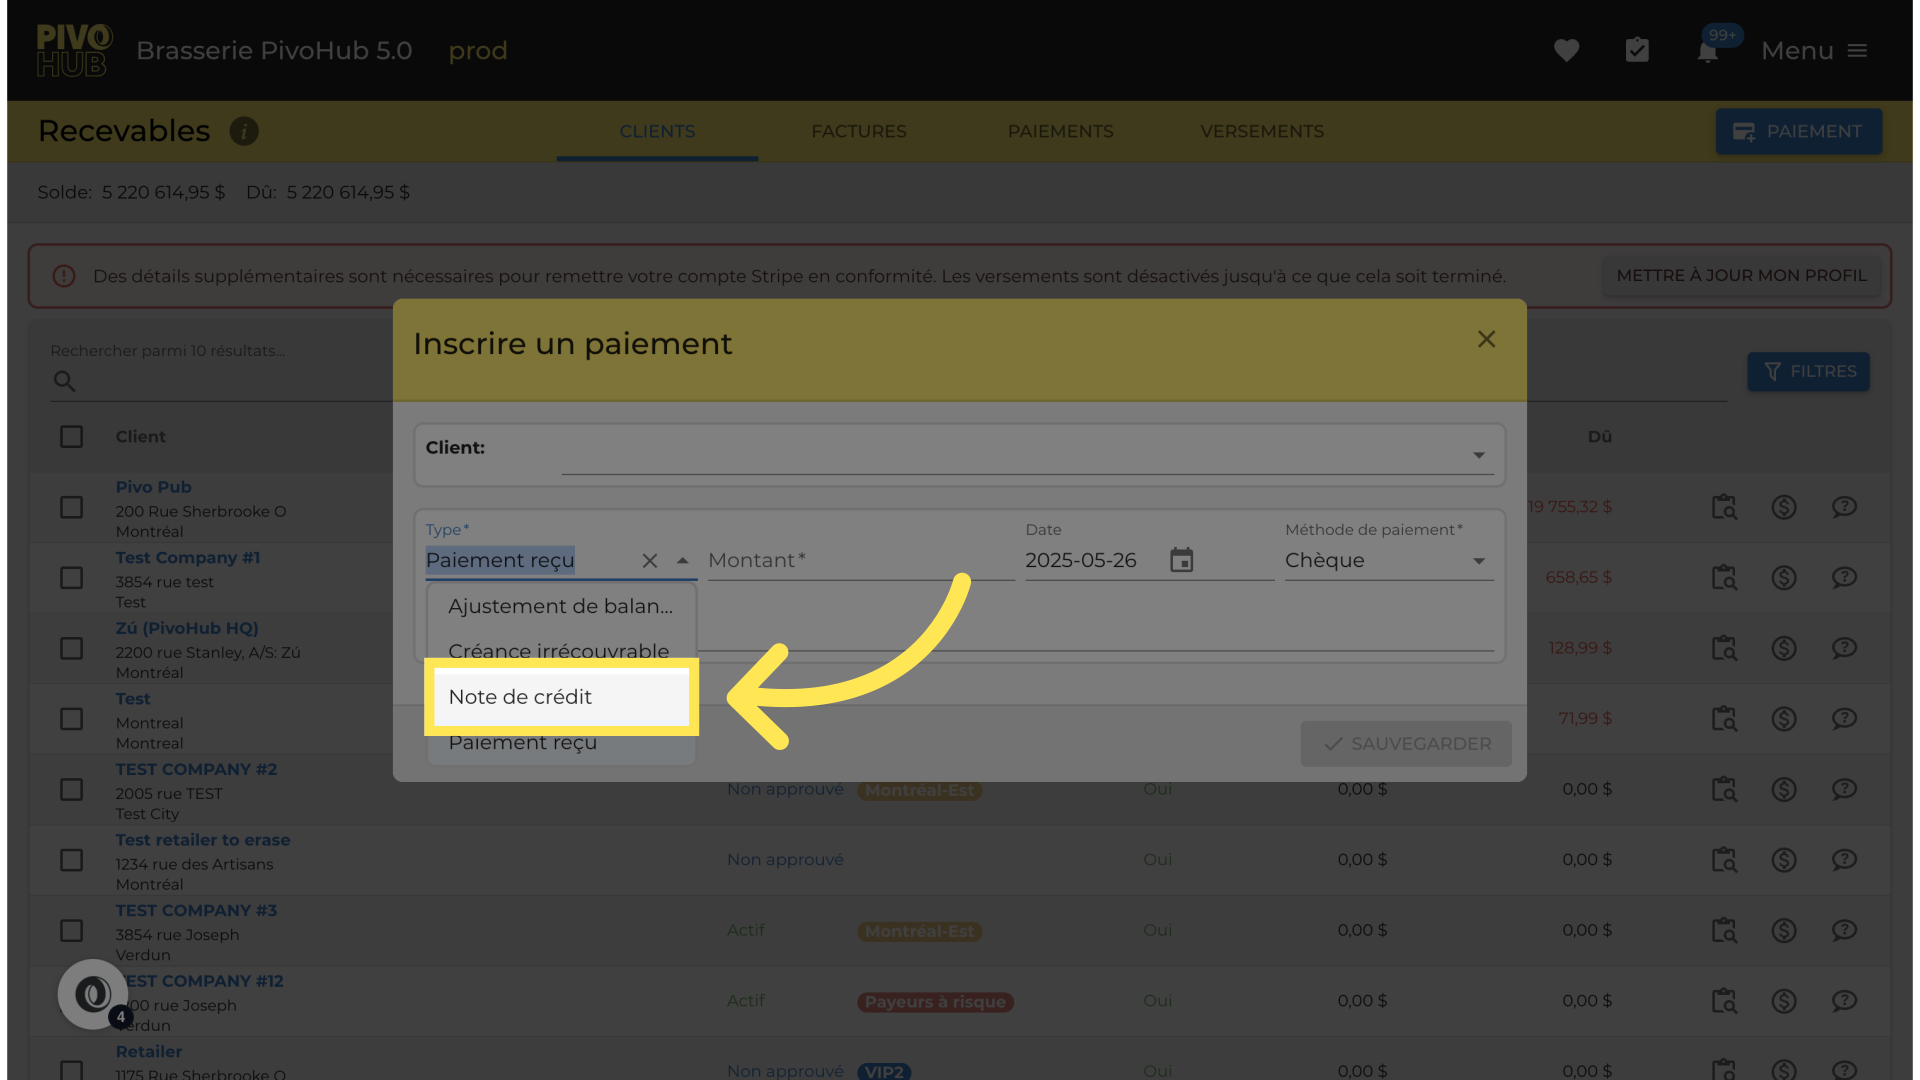Open the clipboard tasks icon in header

[1637, 50]
